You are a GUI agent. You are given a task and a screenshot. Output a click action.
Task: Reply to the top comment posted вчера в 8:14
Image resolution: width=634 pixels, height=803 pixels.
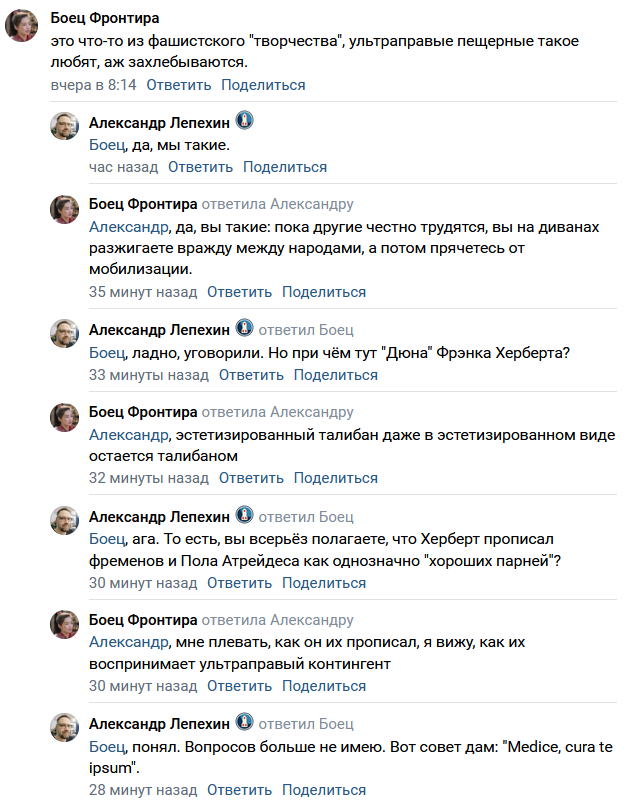pyautogui.click(x=179, y=85)
